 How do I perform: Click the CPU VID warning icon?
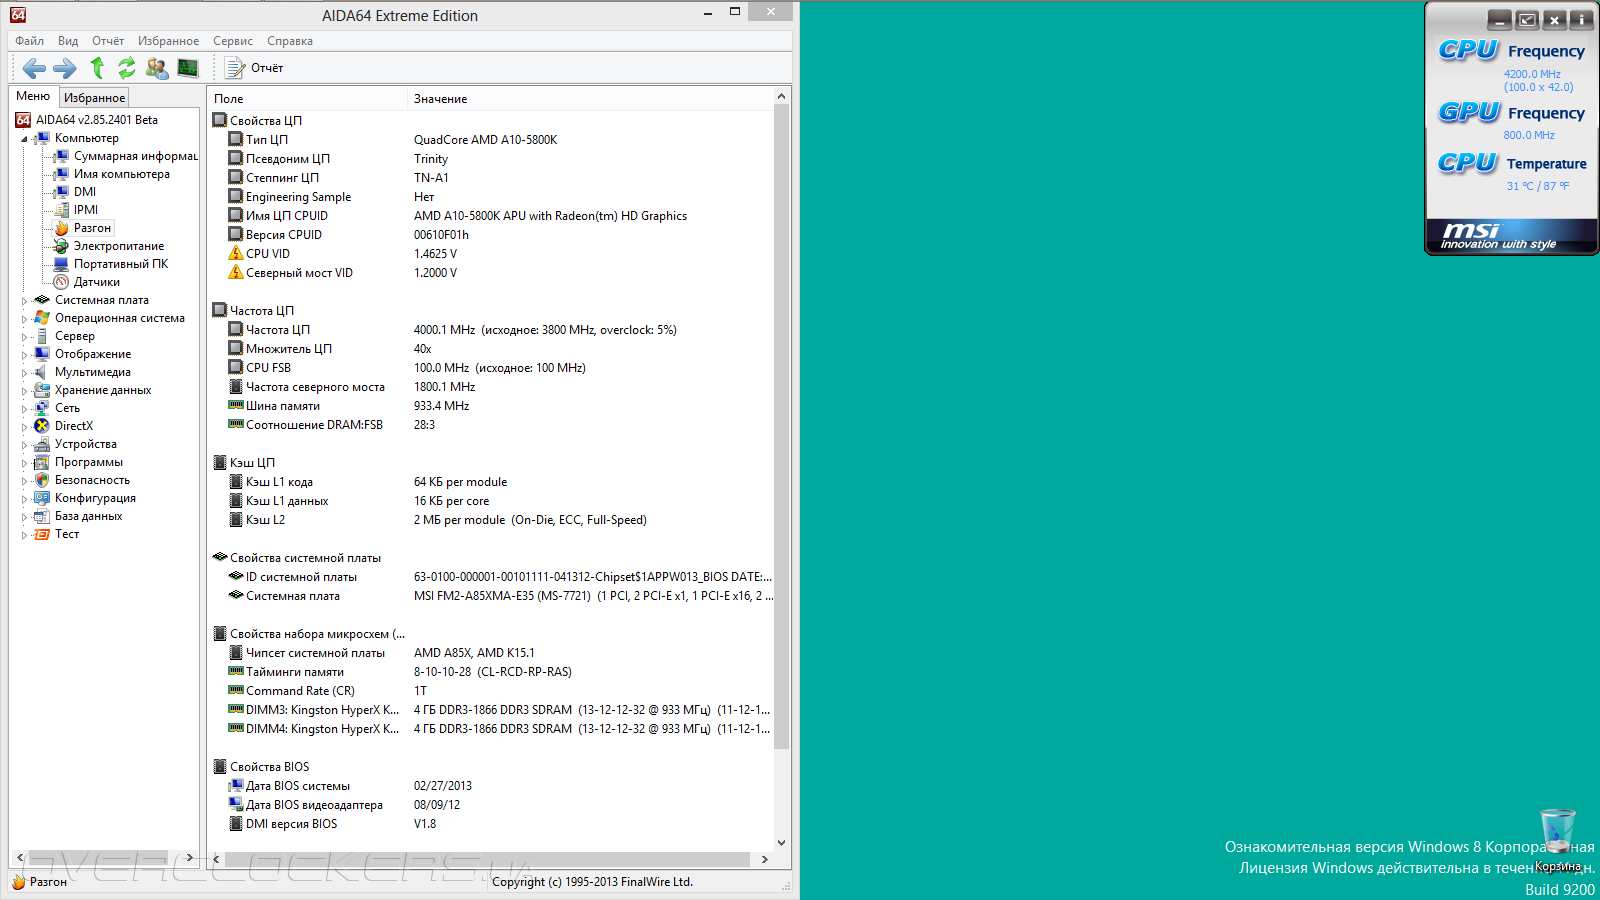(x=236, y=254)
